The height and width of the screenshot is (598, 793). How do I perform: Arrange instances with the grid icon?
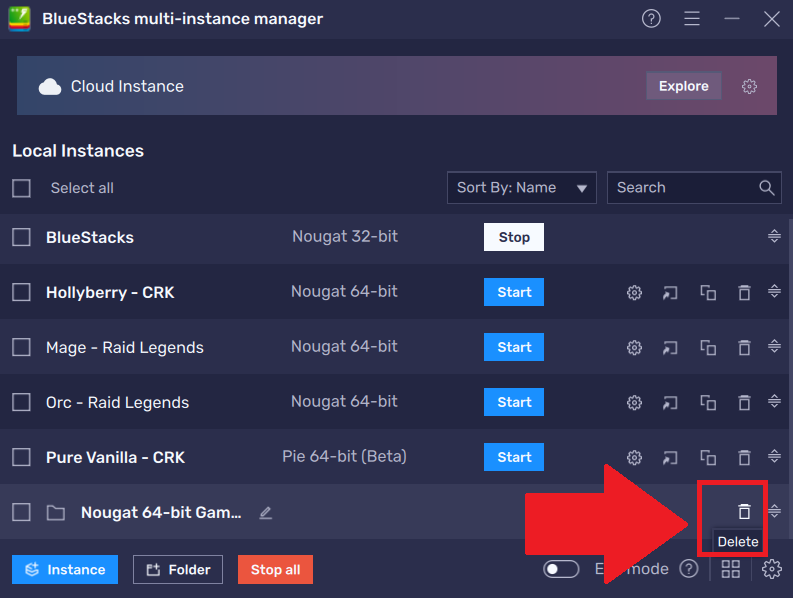pos(731,570)
